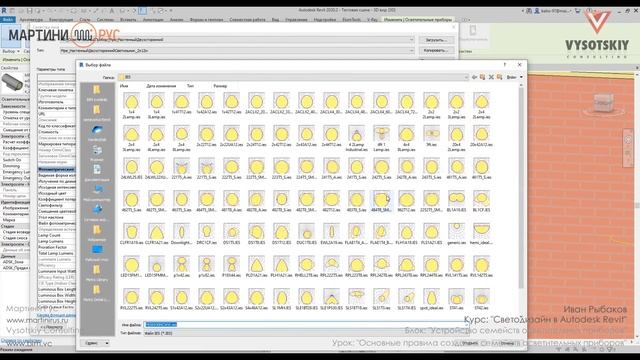Viewport: 640px width, 360px height.
Task: Select the hemi_ideal IES file icon
Action: point(482,234)
